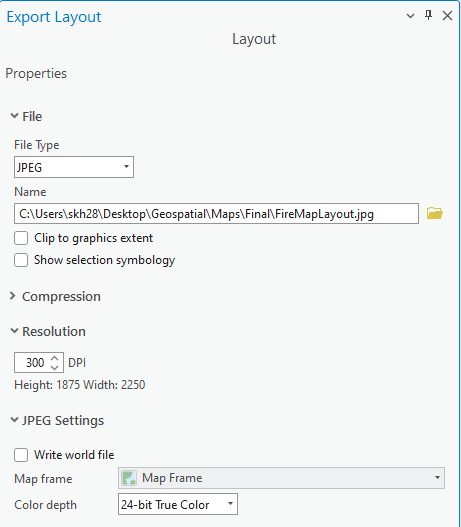
Task: Open the Map frame dropdown
Action: 281,478
